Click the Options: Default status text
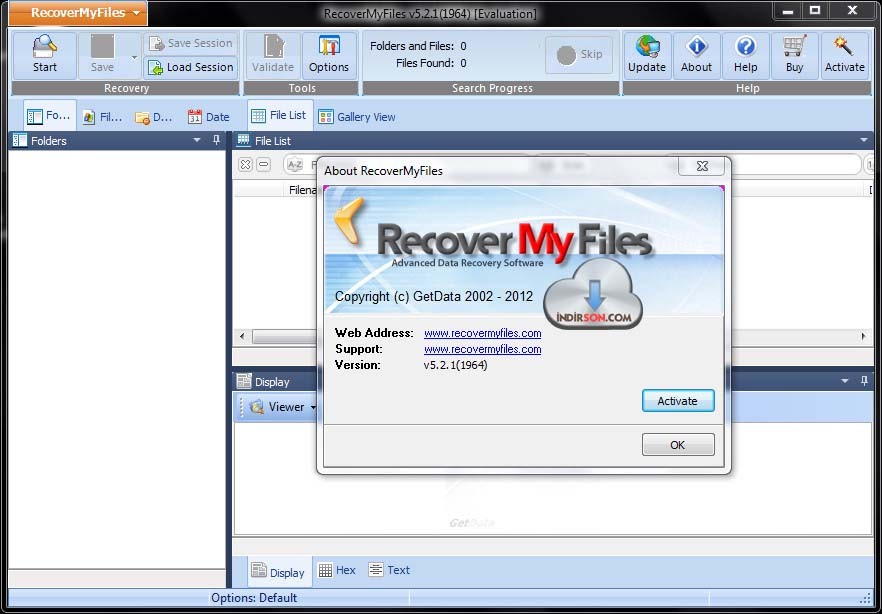Viewport: 882px width, 614px height. point(254,598)
